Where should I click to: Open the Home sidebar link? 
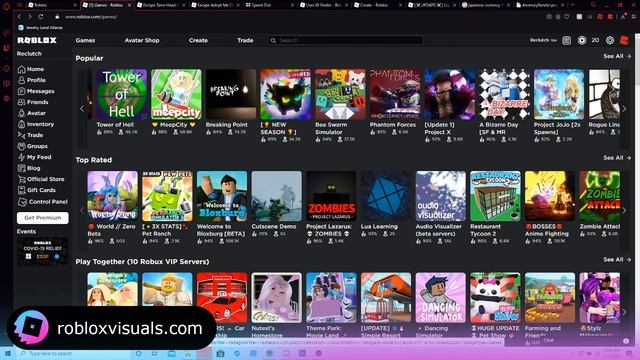tap(31, 69)
